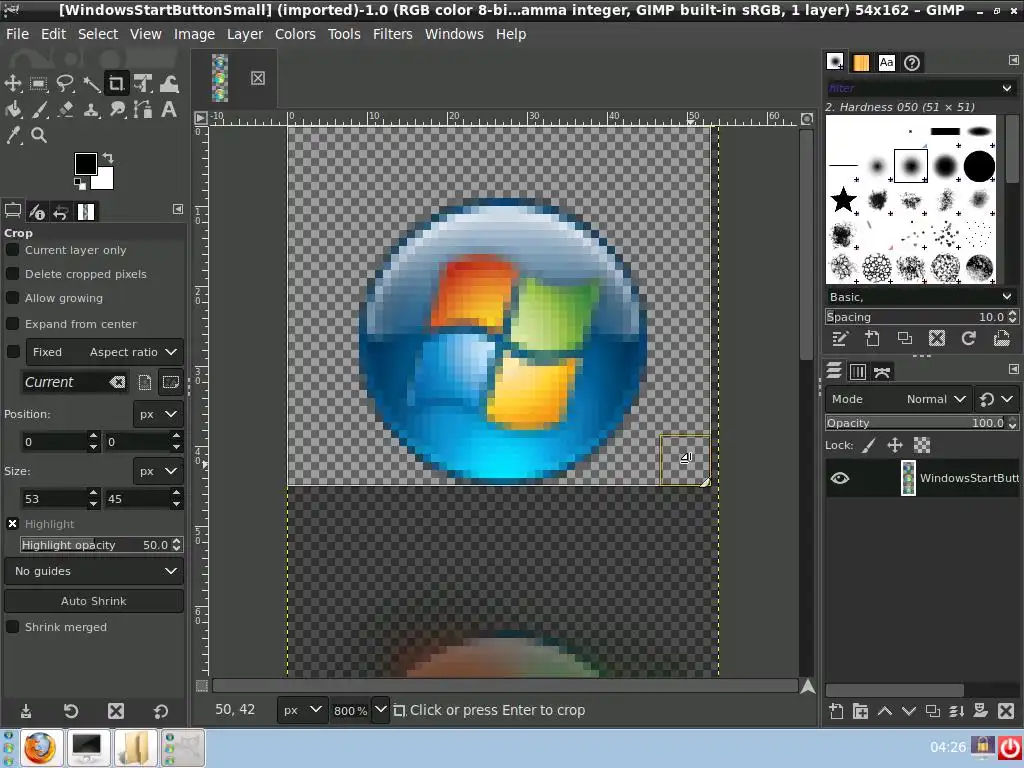Set landscape orientation for fixed aspect
Viewport: 1024px width, 768px height.
click(x=170, y=382)
